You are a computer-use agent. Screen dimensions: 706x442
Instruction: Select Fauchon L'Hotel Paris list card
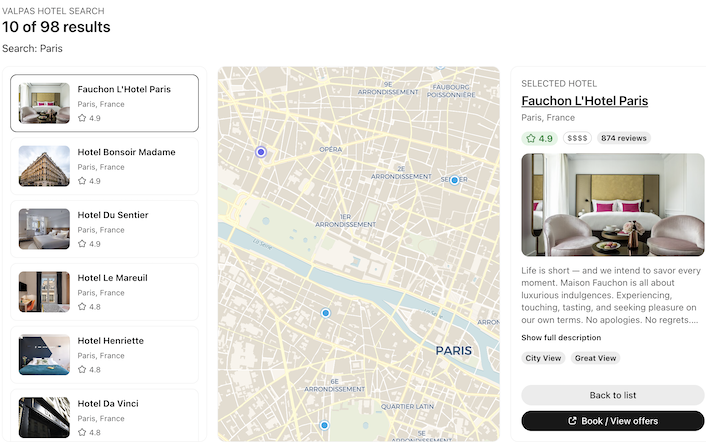click(104, 103)
